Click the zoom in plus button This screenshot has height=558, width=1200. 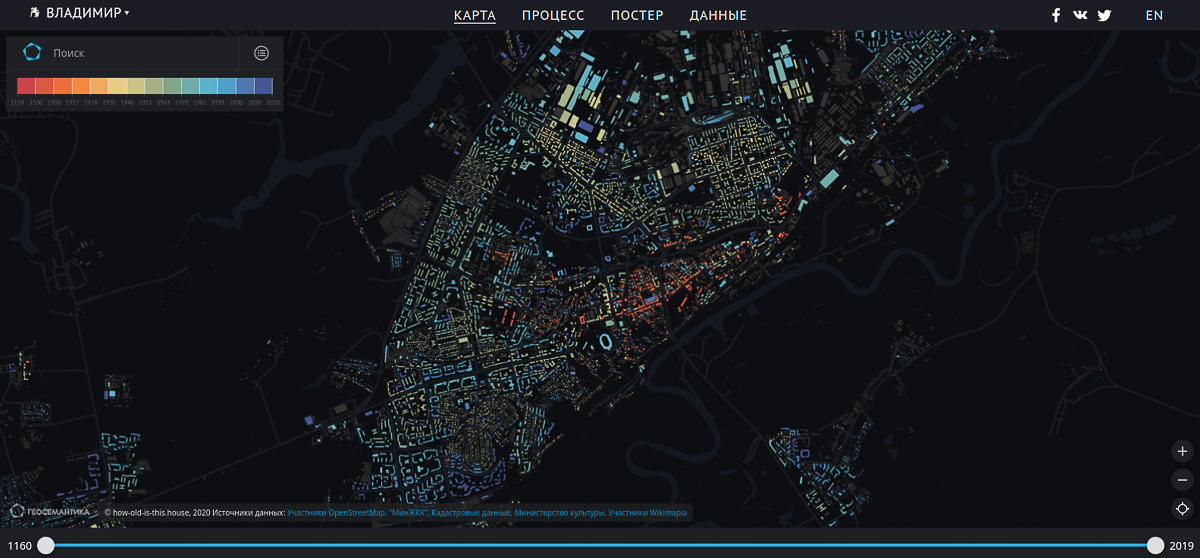pyautogui.click(x=1181, y=451)
